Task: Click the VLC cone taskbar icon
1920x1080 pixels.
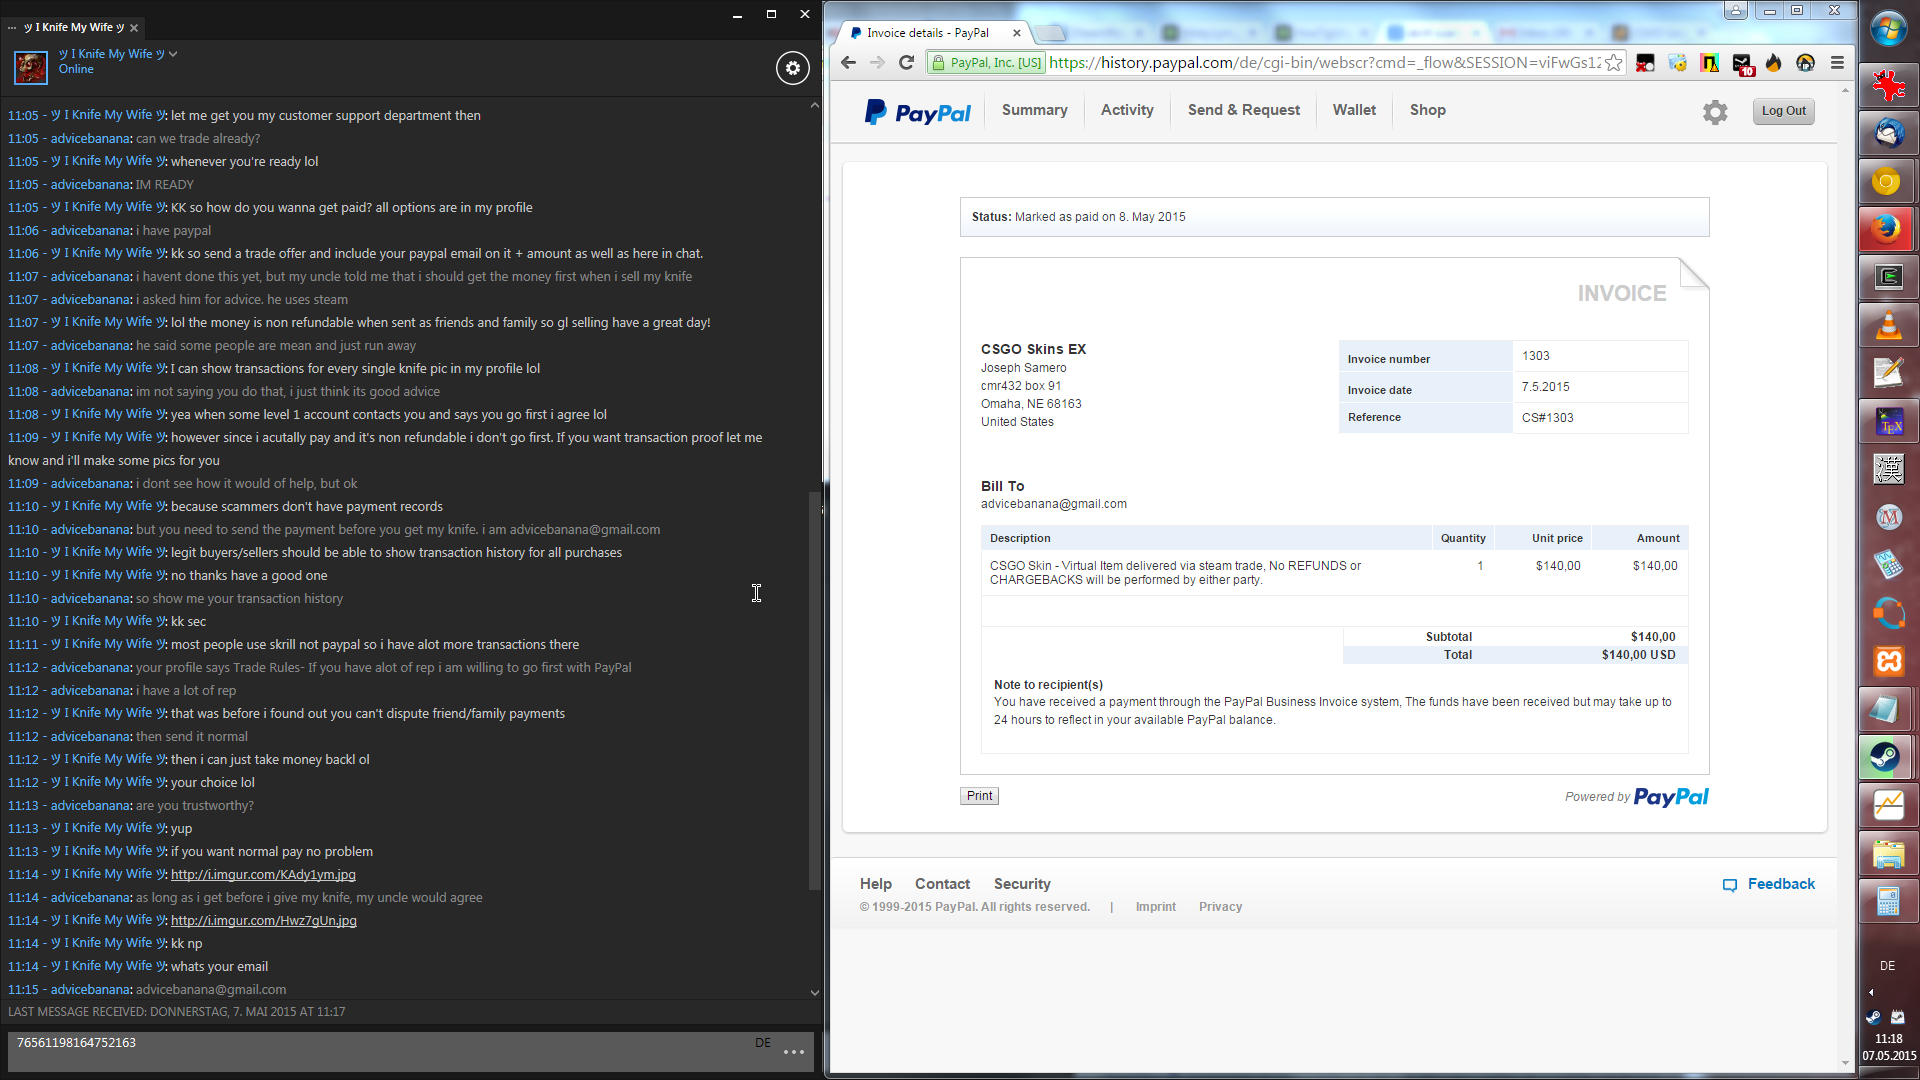Action: (x=1887, y=325)
